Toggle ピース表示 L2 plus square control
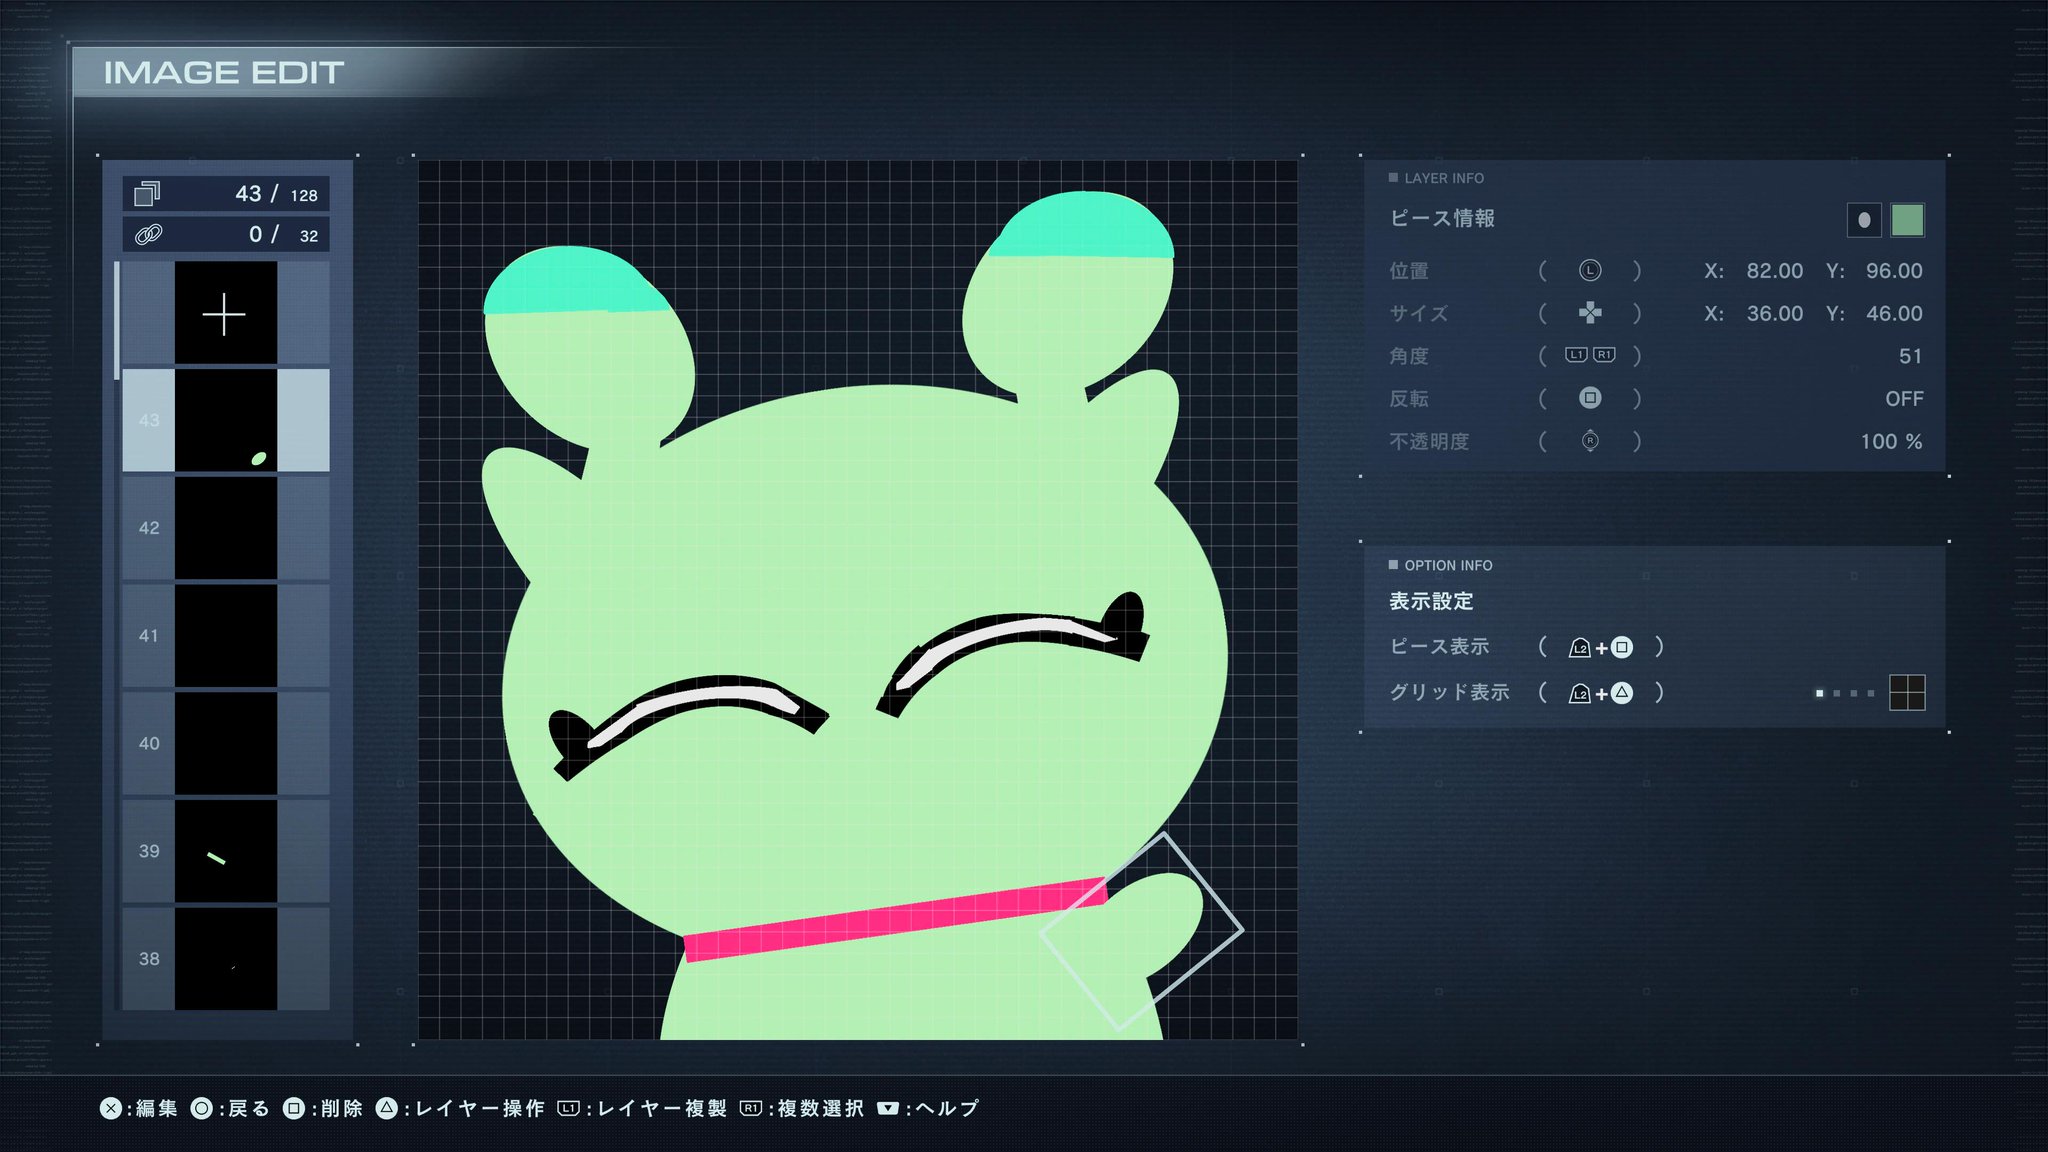Image resolution: width=2048 pixels, height=1152 pixels. [x=1600, y=647]
